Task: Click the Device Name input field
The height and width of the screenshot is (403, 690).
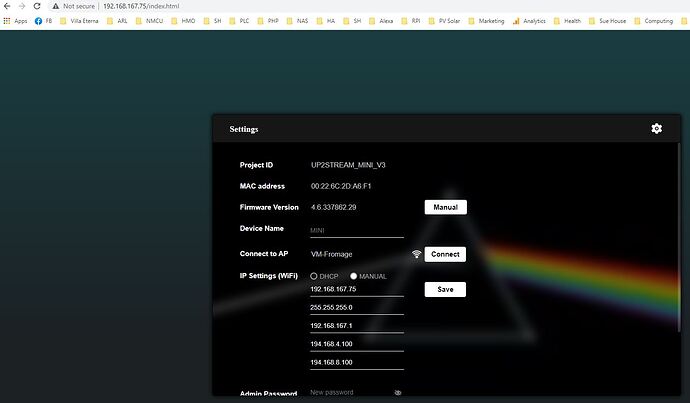Action: (x=357, y=231)
